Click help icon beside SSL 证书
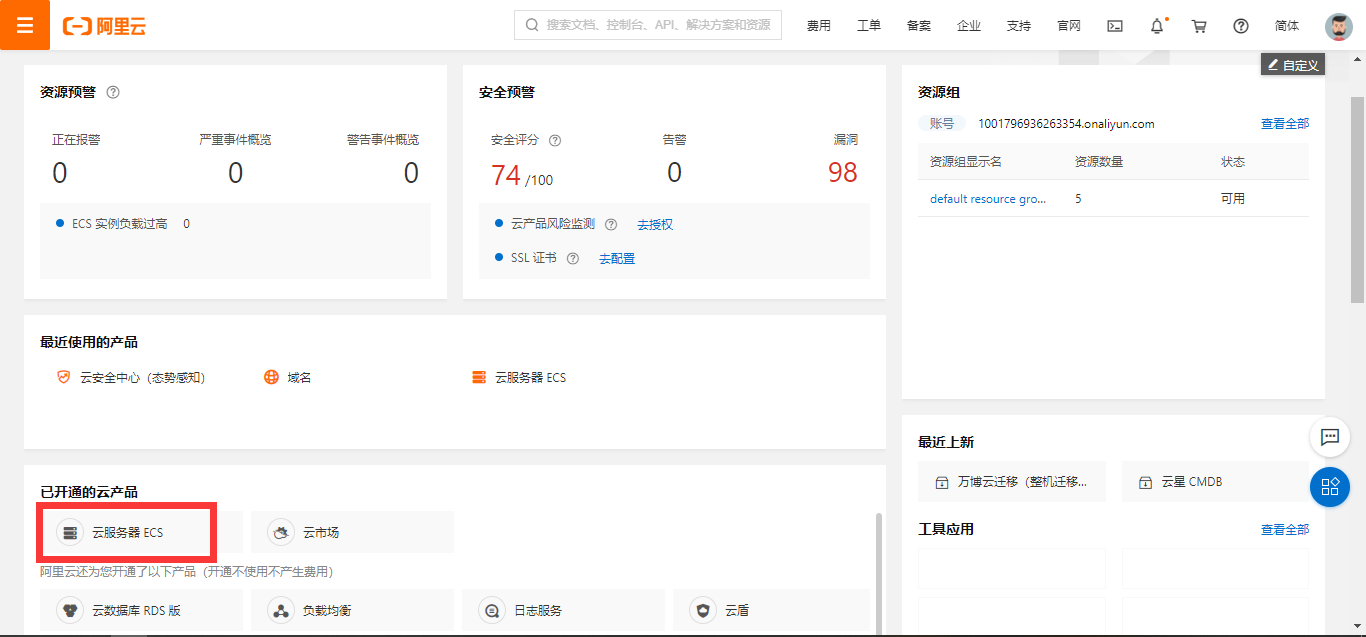The image size is (1366, 637). (x=573, y=258)
